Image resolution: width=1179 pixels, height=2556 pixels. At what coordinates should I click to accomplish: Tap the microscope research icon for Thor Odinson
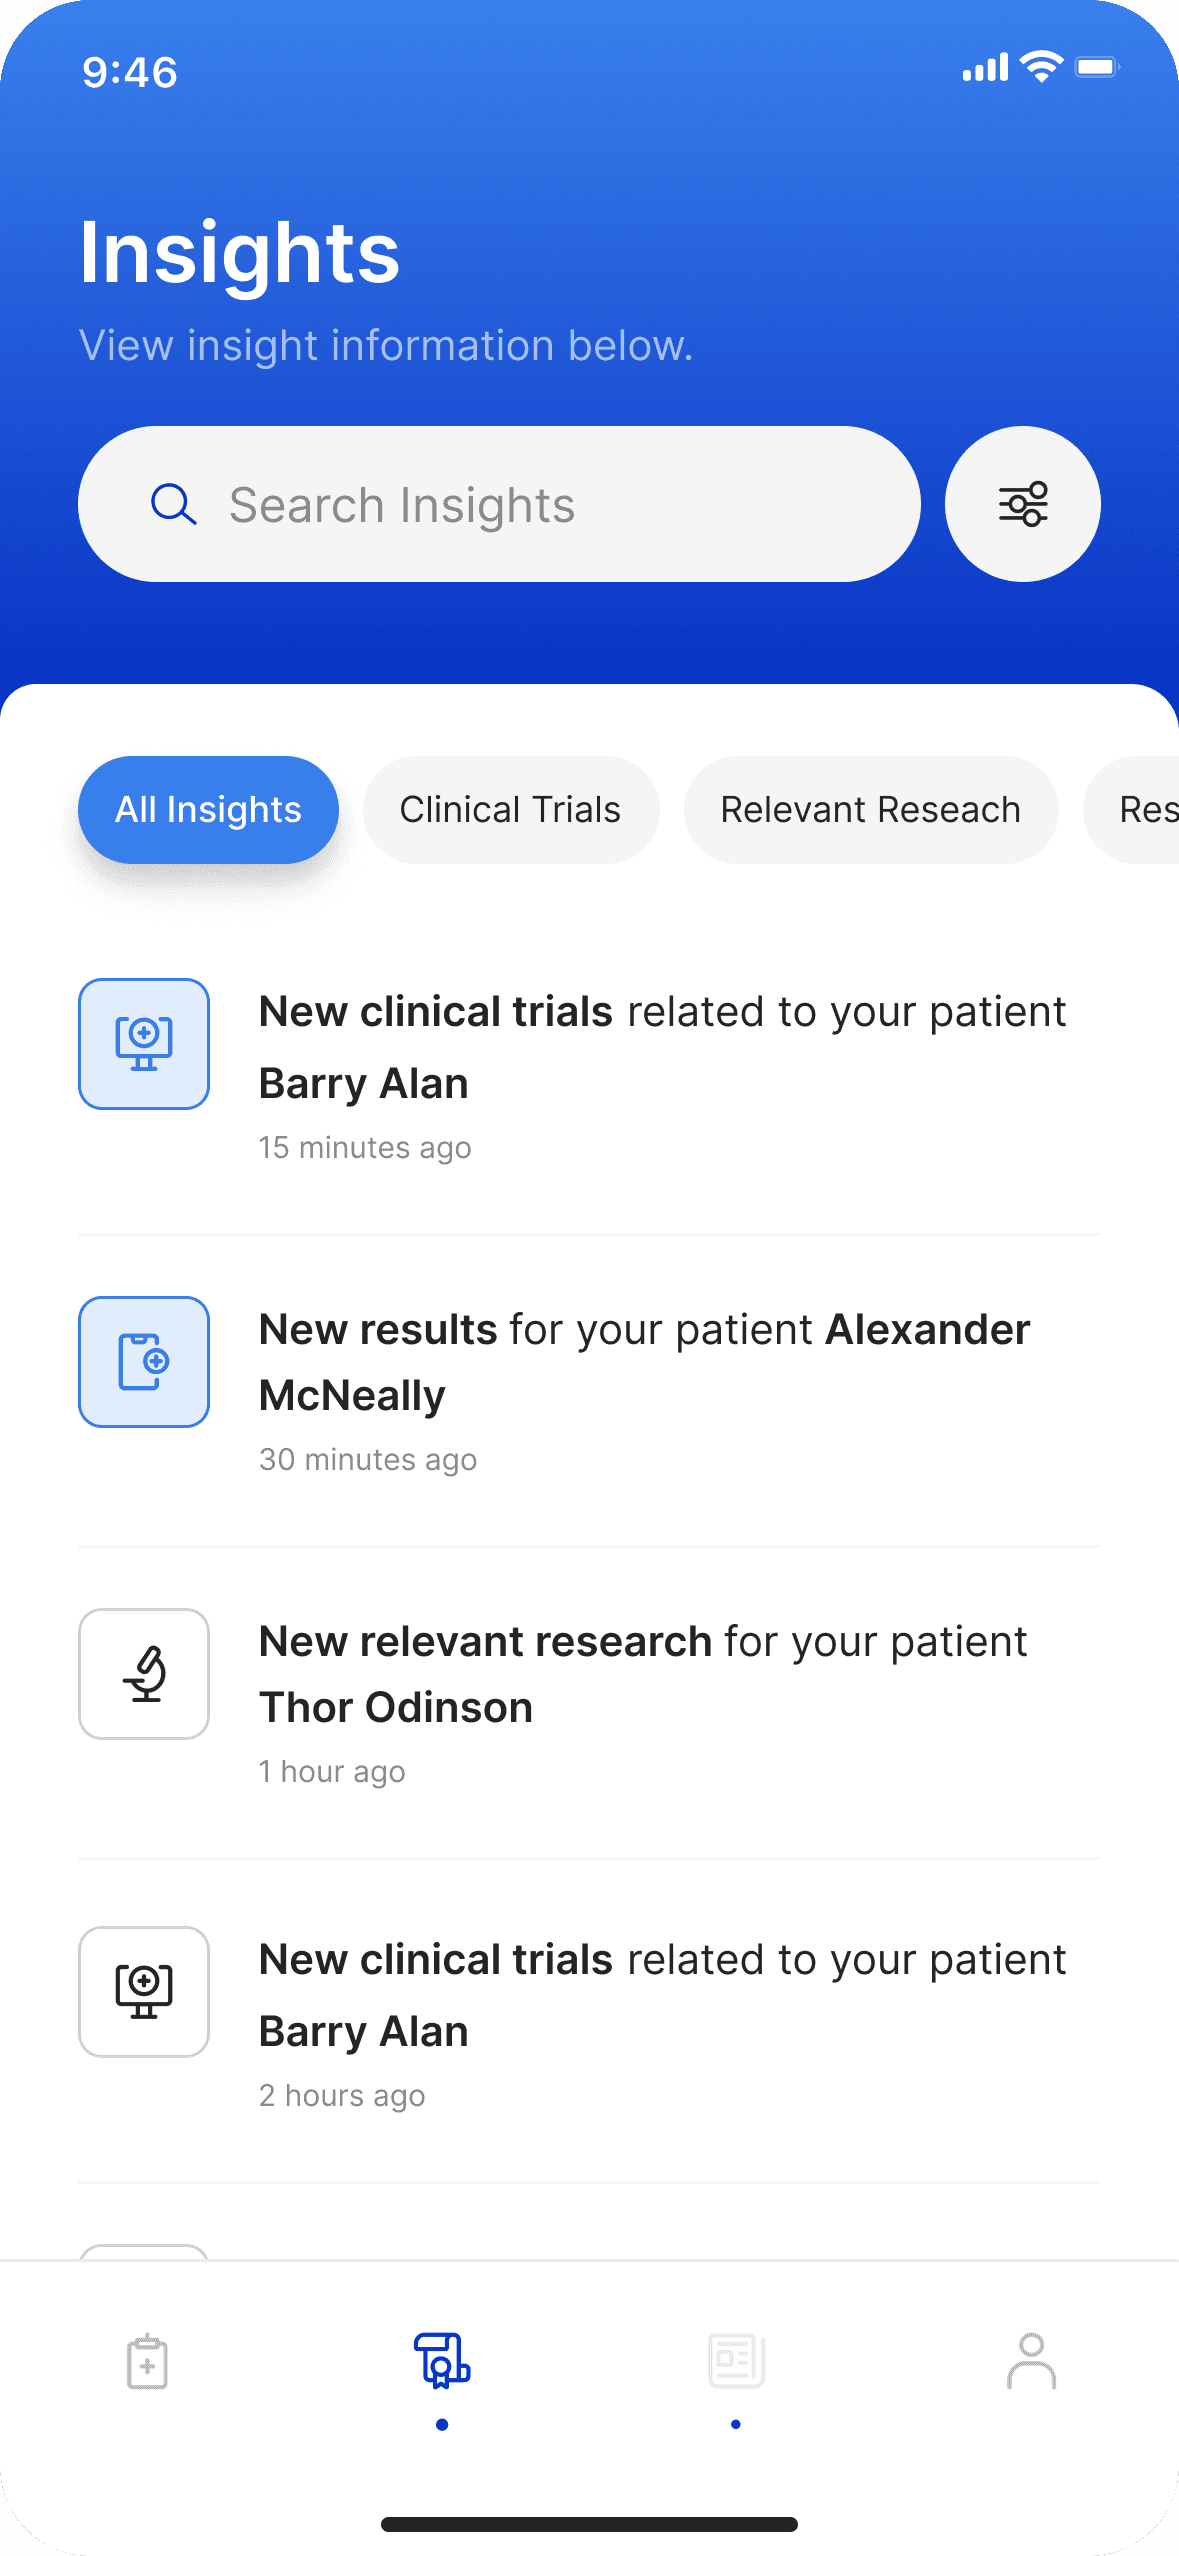tap(144, 1674)
